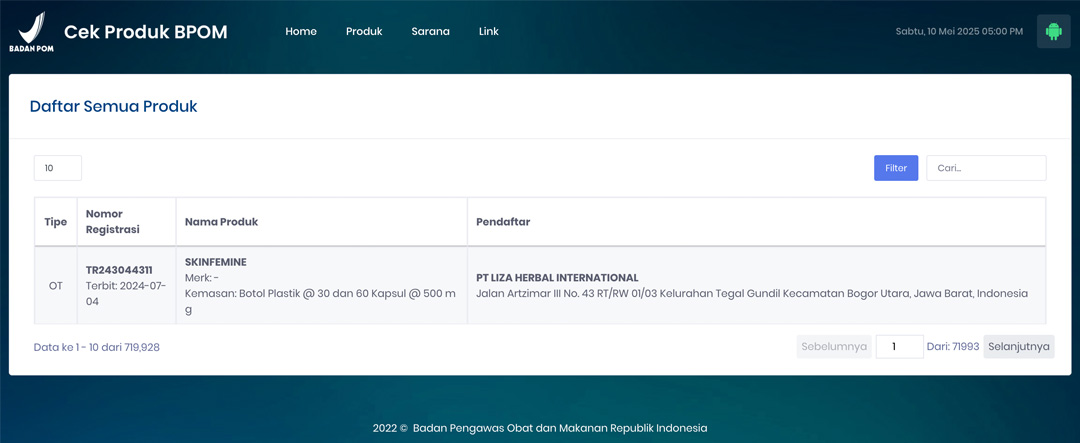Click the Tipe column header
This screenshot has width=1080, height=443.
pyautogui.click(x=55, y=222)
